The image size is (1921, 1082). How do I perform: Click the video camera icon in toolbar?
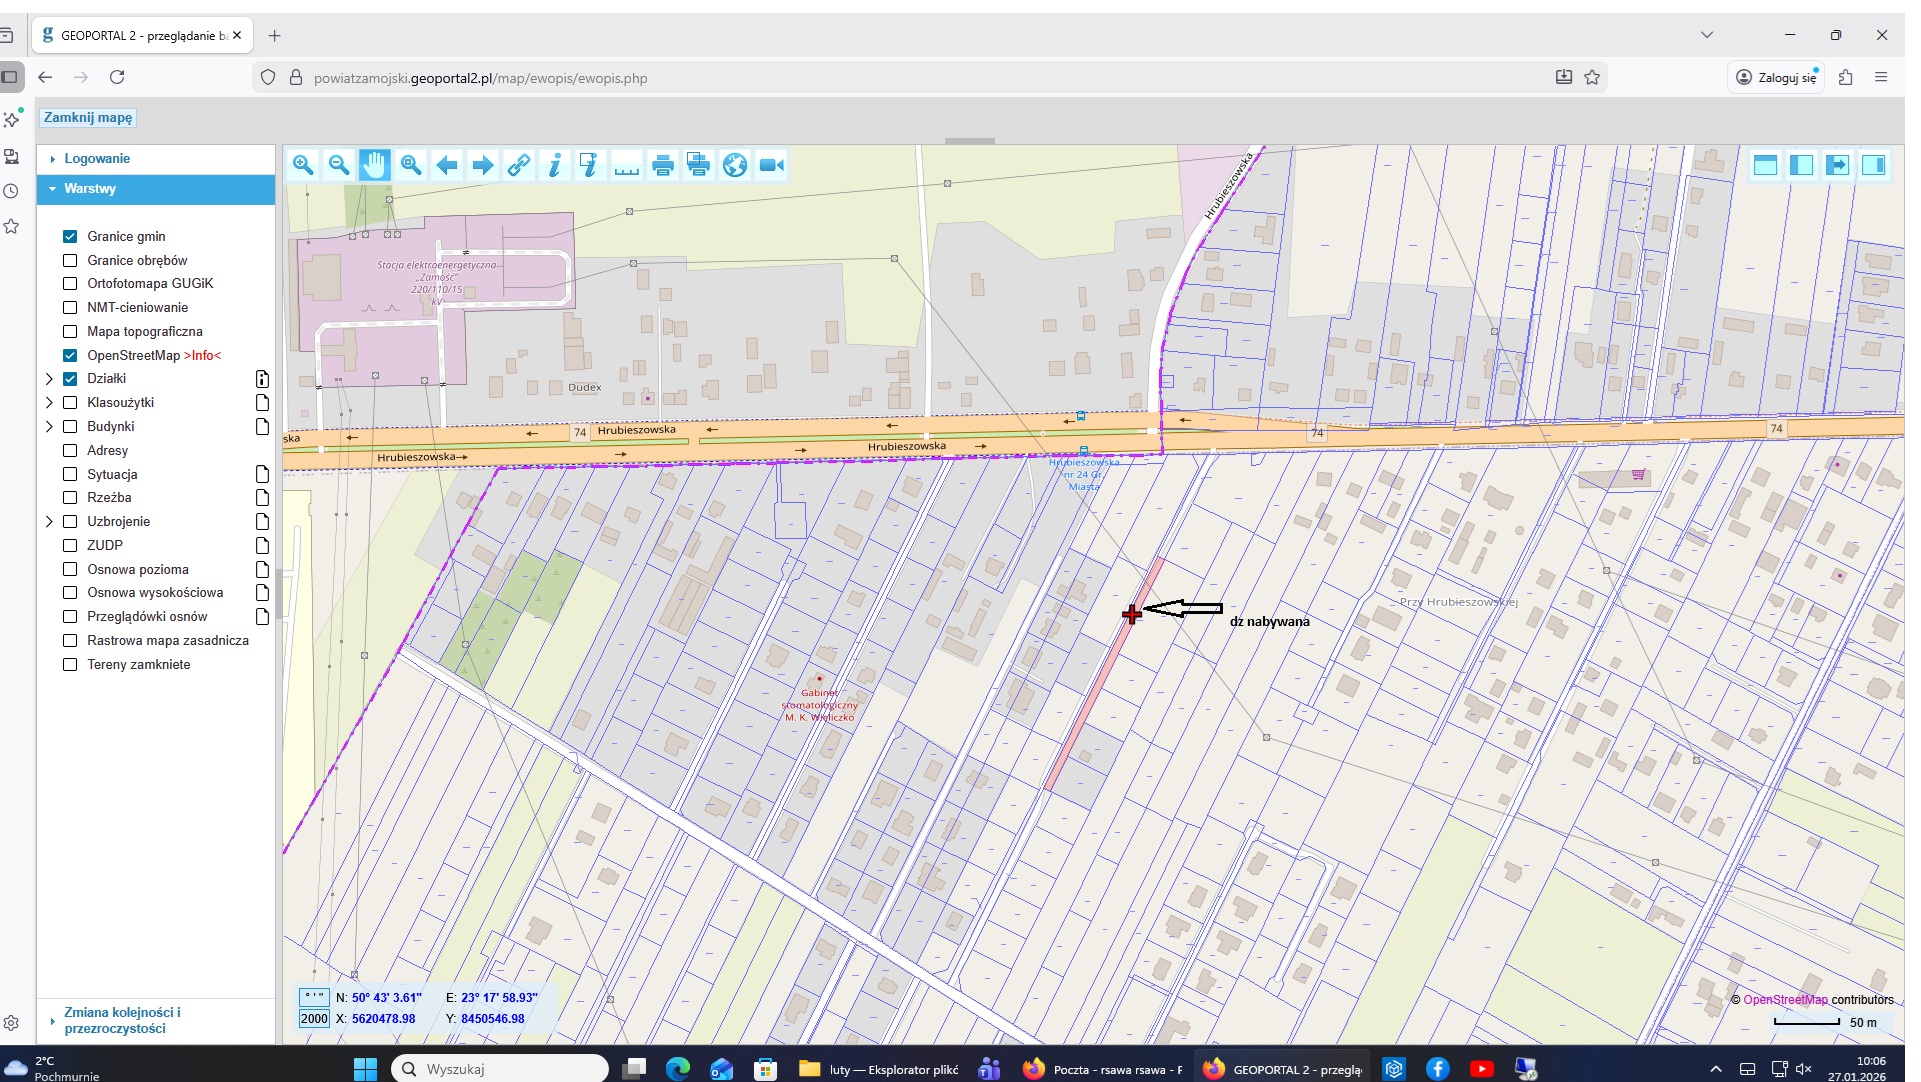click(x=771, y=165)
